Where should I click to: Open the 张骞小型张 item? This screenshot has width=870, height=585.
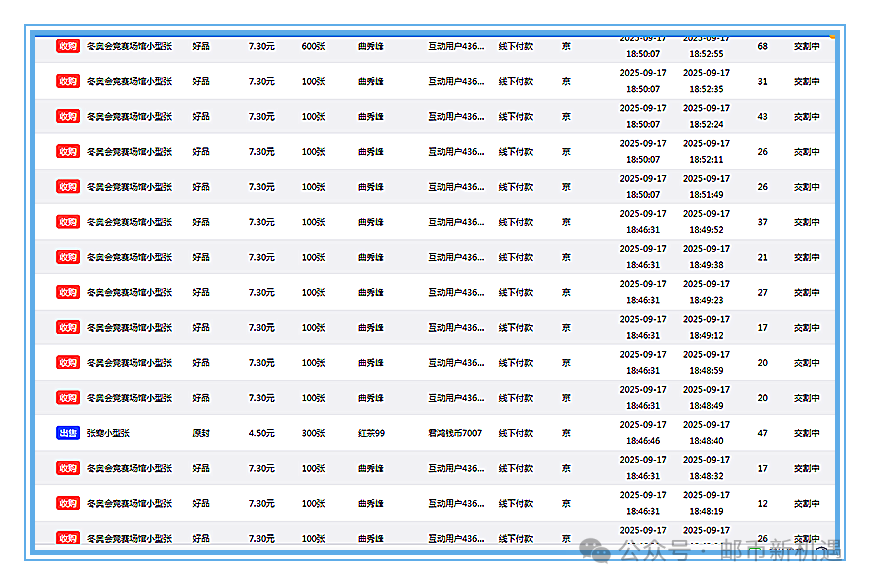pyautogui.click(x=108, y=433)
